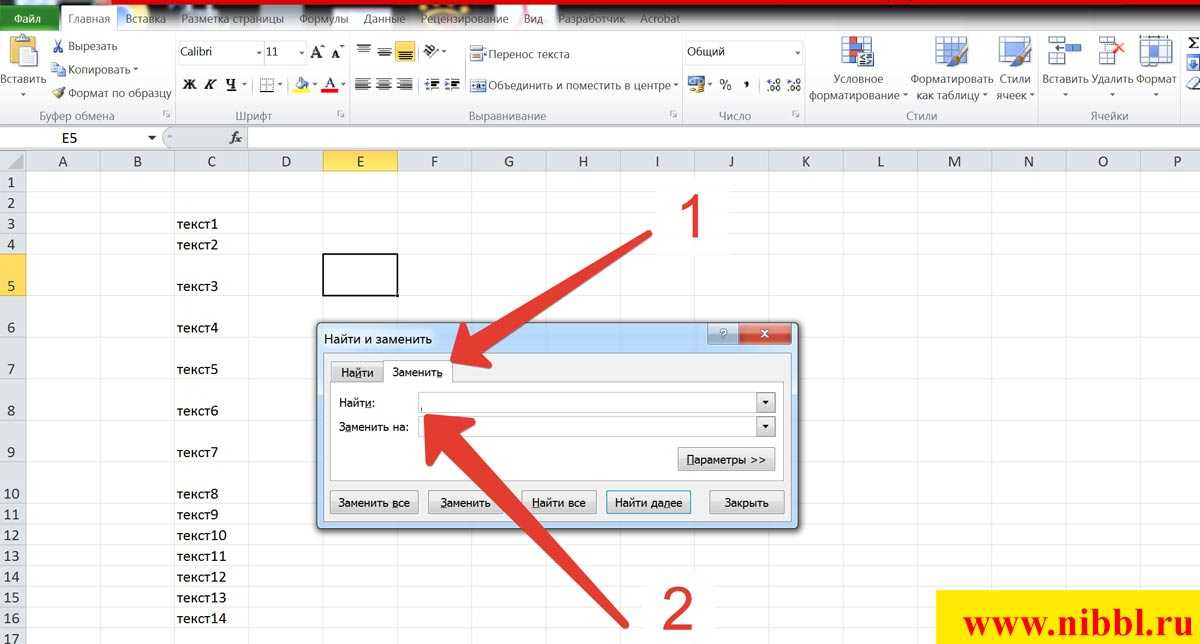The image size is (1200, 644).
Task: Switch to the Данные ribbon tab
Action: click(385, 18)
